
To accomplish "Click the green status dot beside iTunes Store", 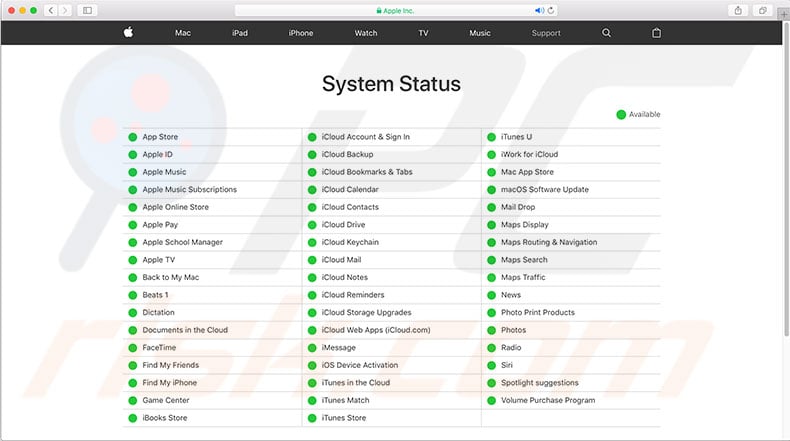I will [x=312, y=418].
